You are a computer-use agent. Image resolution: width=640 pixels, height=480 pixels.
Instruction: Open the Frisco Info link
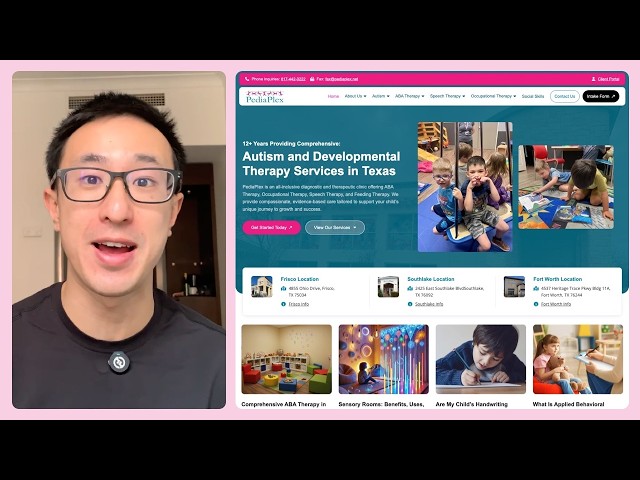[x=299, y=304]
